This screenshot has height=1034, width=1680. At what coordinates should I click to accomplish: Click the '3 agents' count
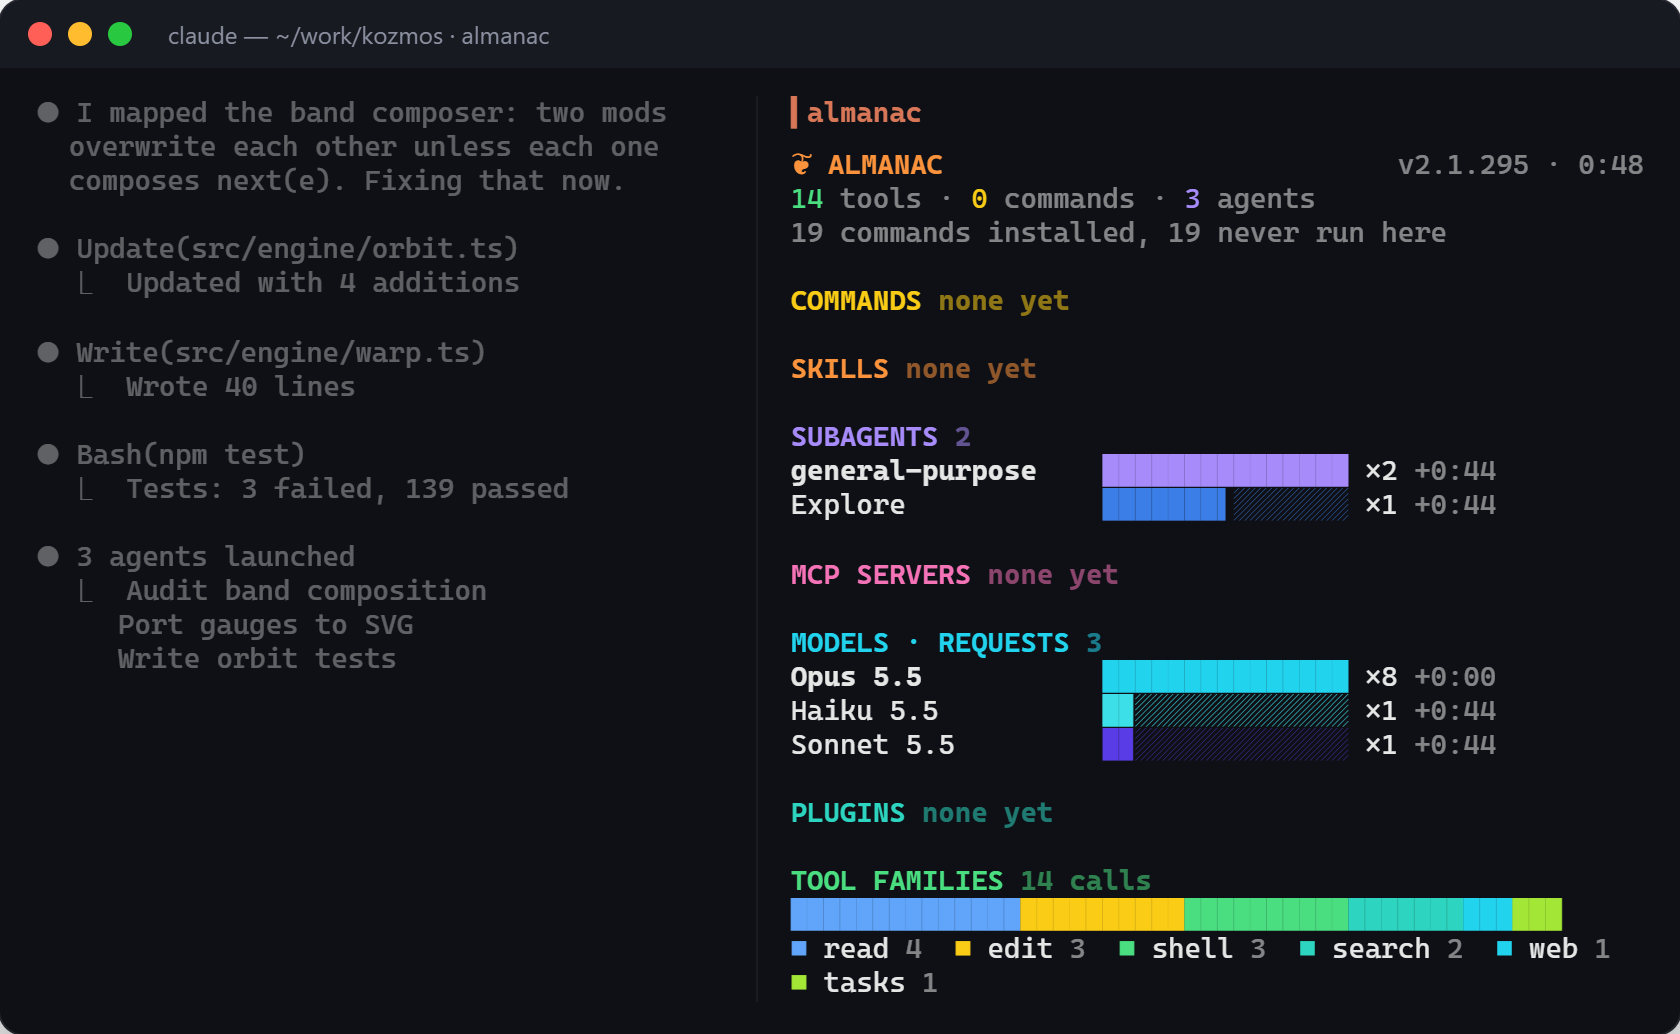coord(1249,199)
